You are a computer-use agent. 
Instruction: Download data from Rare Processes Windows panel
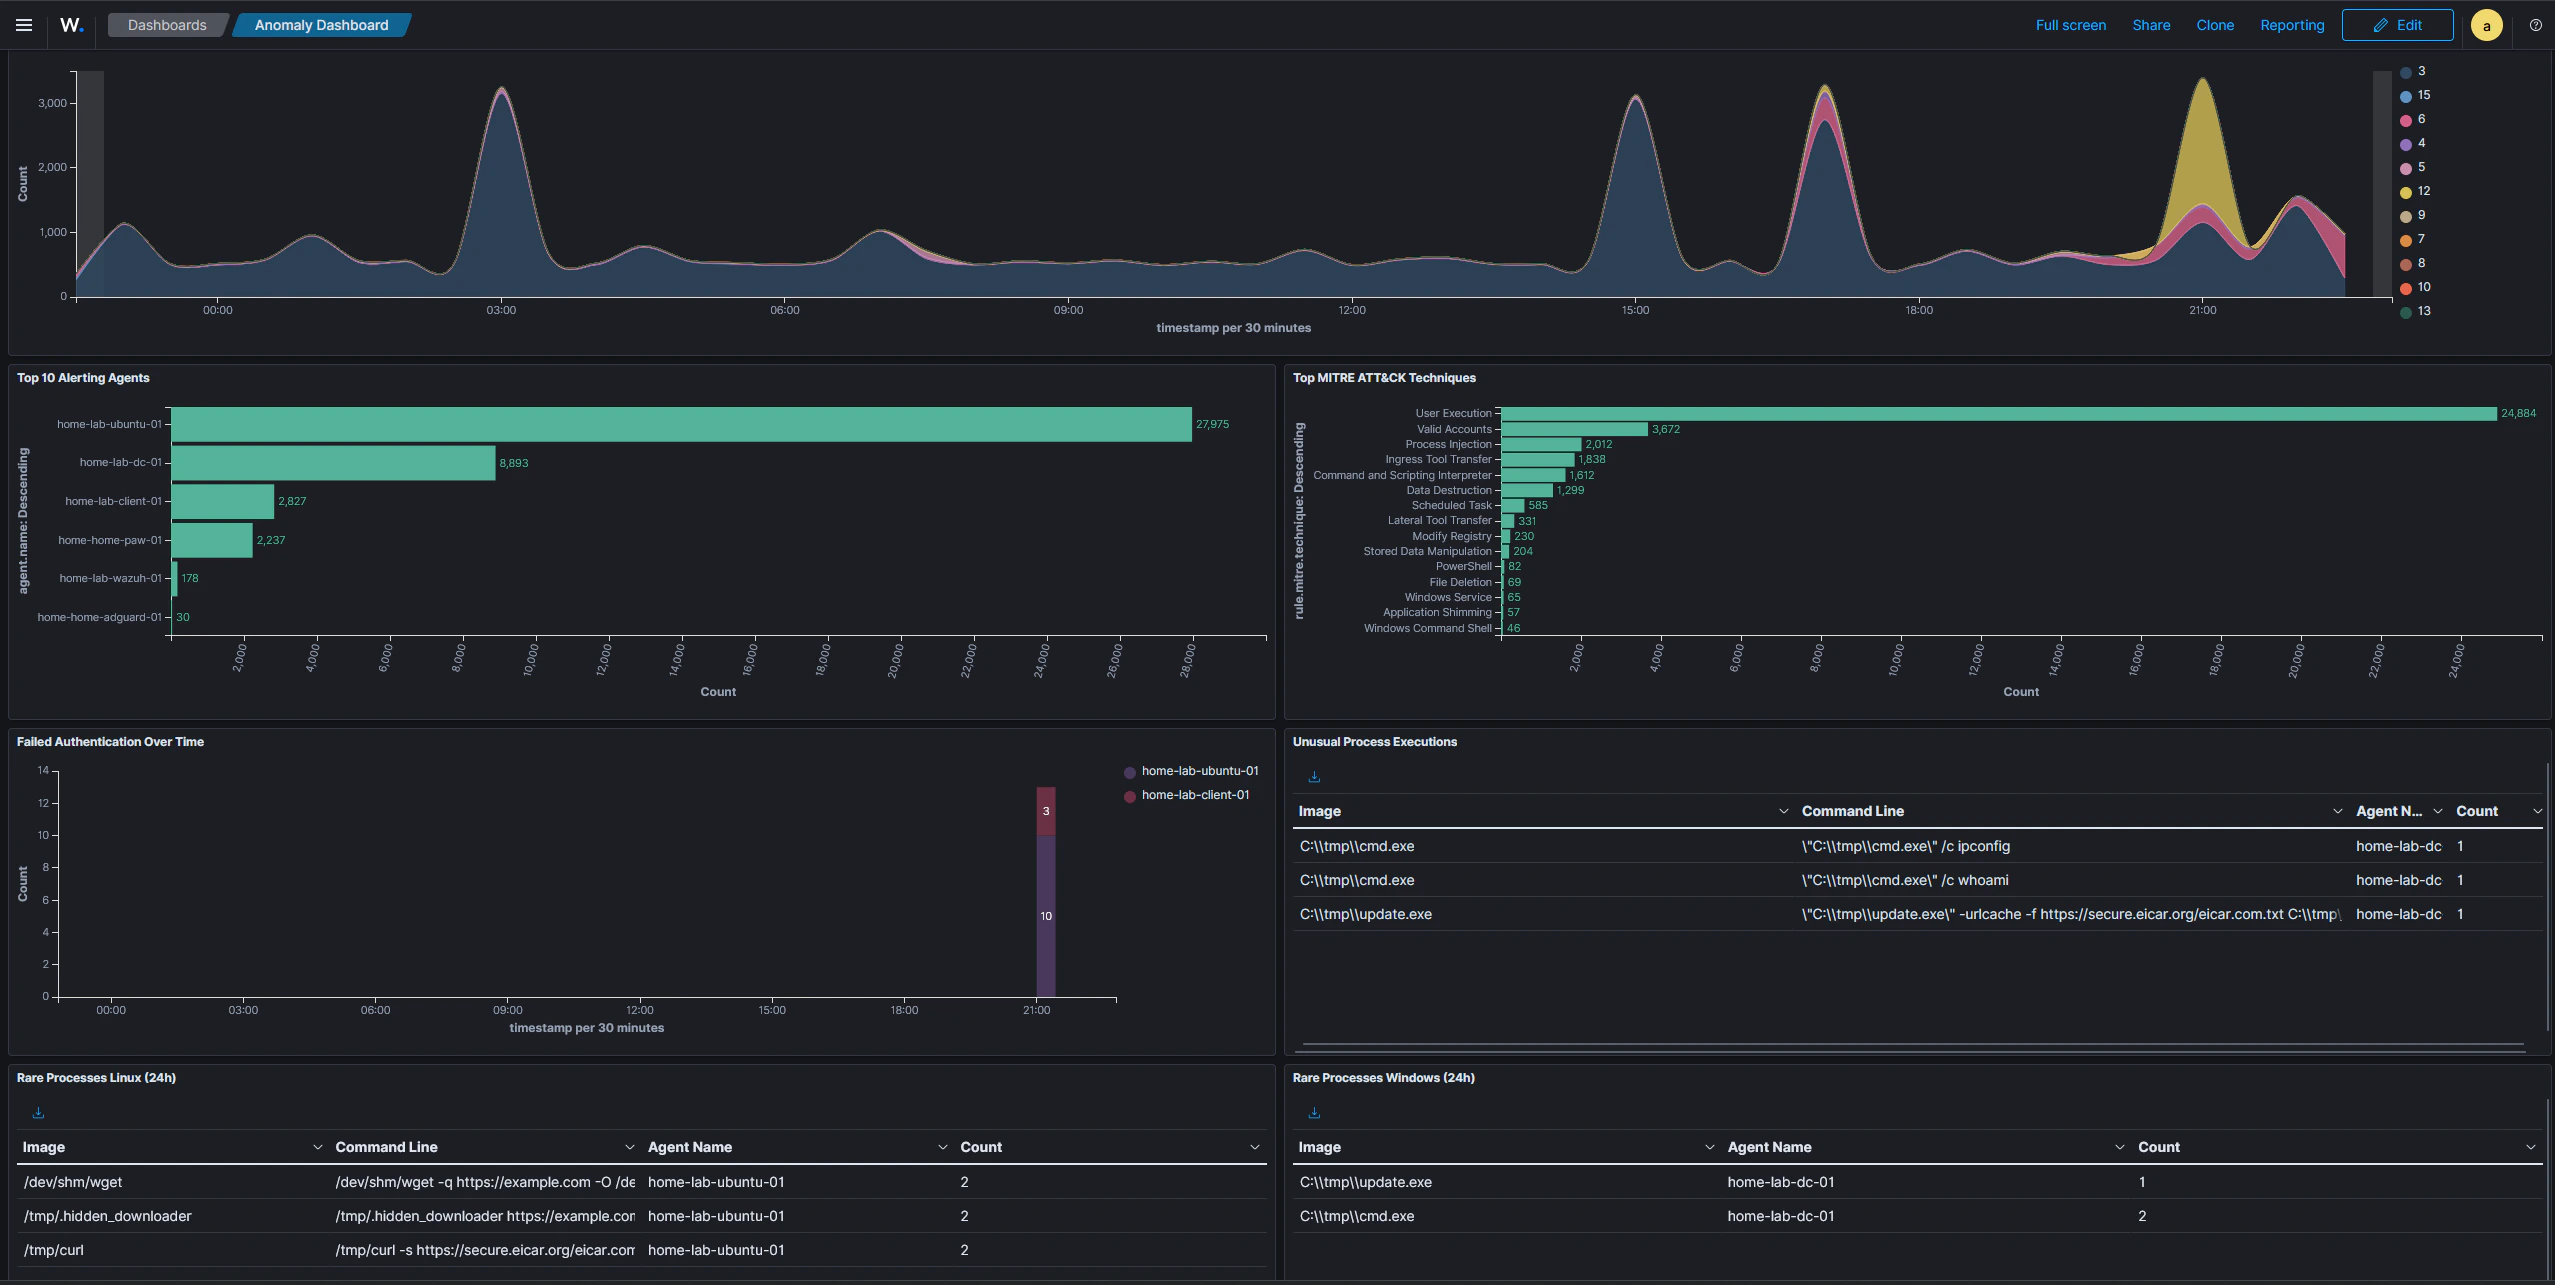pyautogui.click(x=1314, y=1112)
